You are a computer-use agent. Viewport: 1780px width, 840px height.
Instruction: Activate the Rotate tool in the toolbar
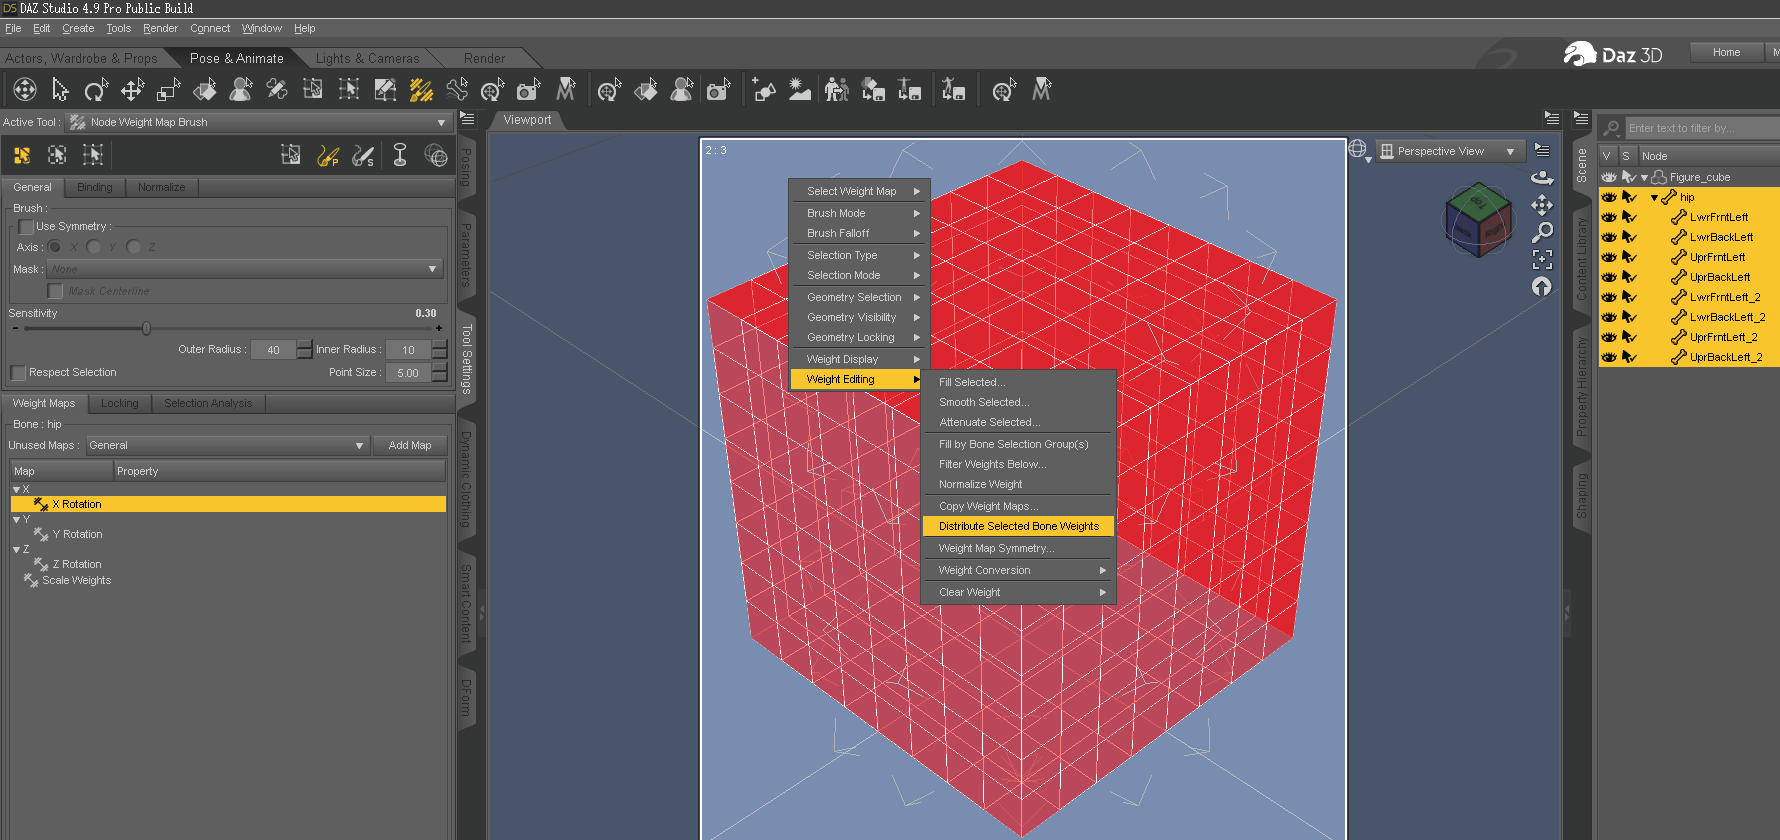96,90
